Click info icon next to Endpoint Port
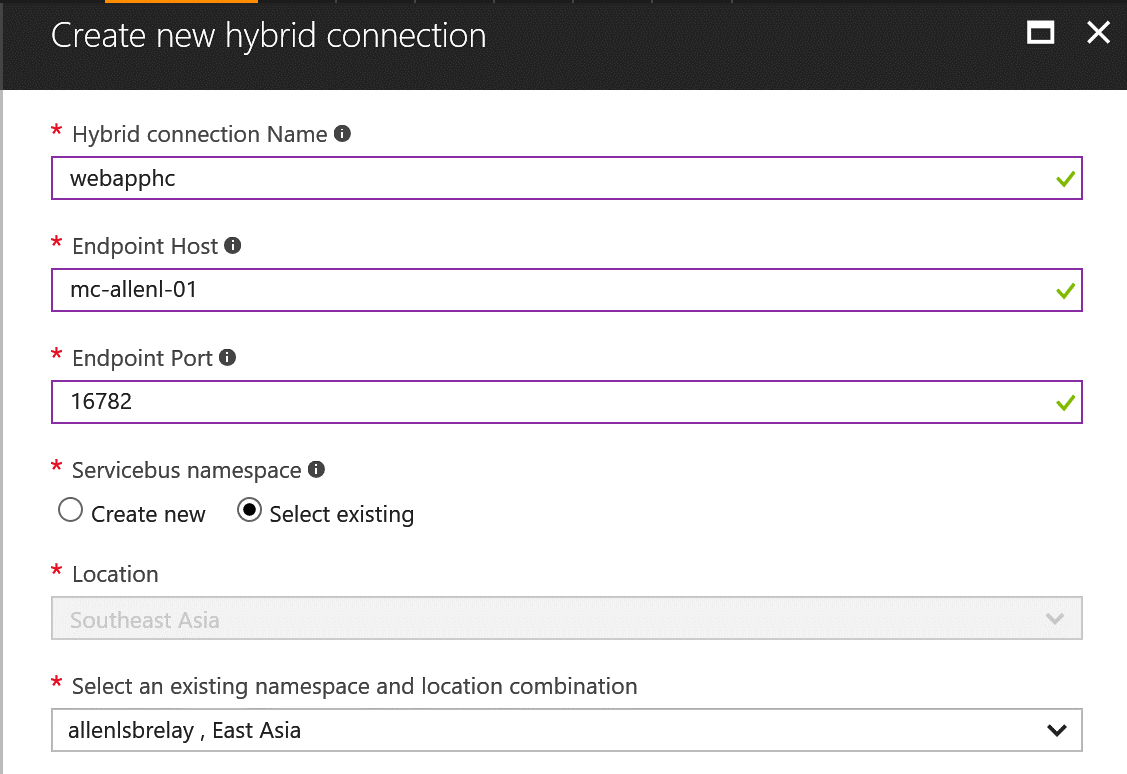Image resolution: width=1127 pixels, height=774 pixels. click(227, 357)
